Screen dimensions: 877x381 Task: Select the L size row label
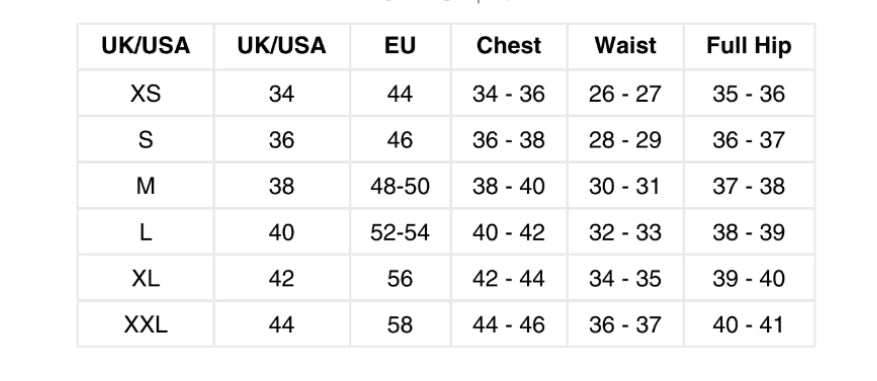145,232
